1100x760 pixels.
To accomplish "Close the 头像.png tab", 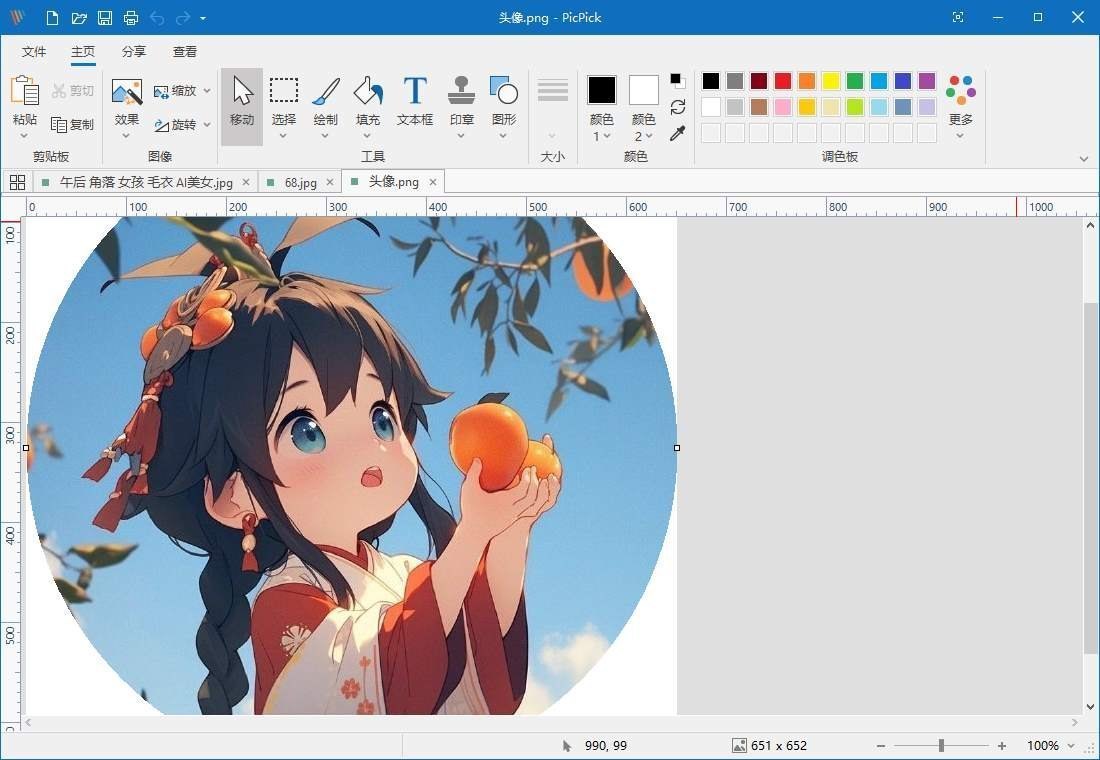I will (x=433, y=182).
